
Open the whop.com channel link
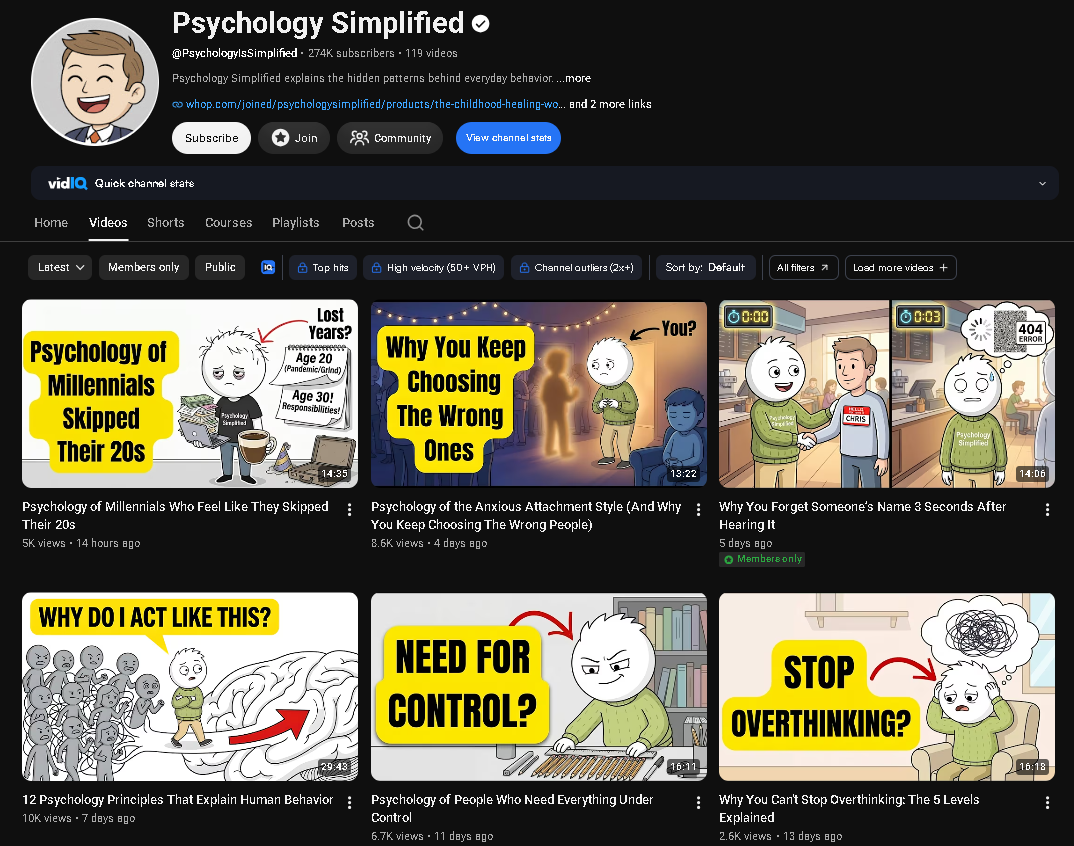(x=375, y=104)
